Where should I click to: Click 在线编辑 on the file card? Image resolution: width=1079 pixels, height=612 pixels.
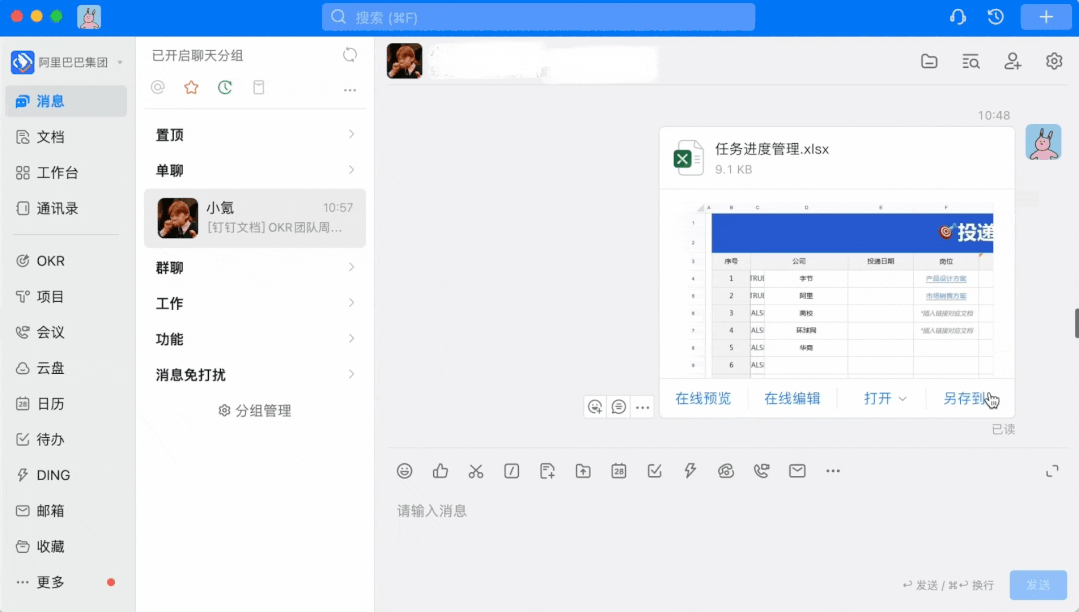click(792, 399)
